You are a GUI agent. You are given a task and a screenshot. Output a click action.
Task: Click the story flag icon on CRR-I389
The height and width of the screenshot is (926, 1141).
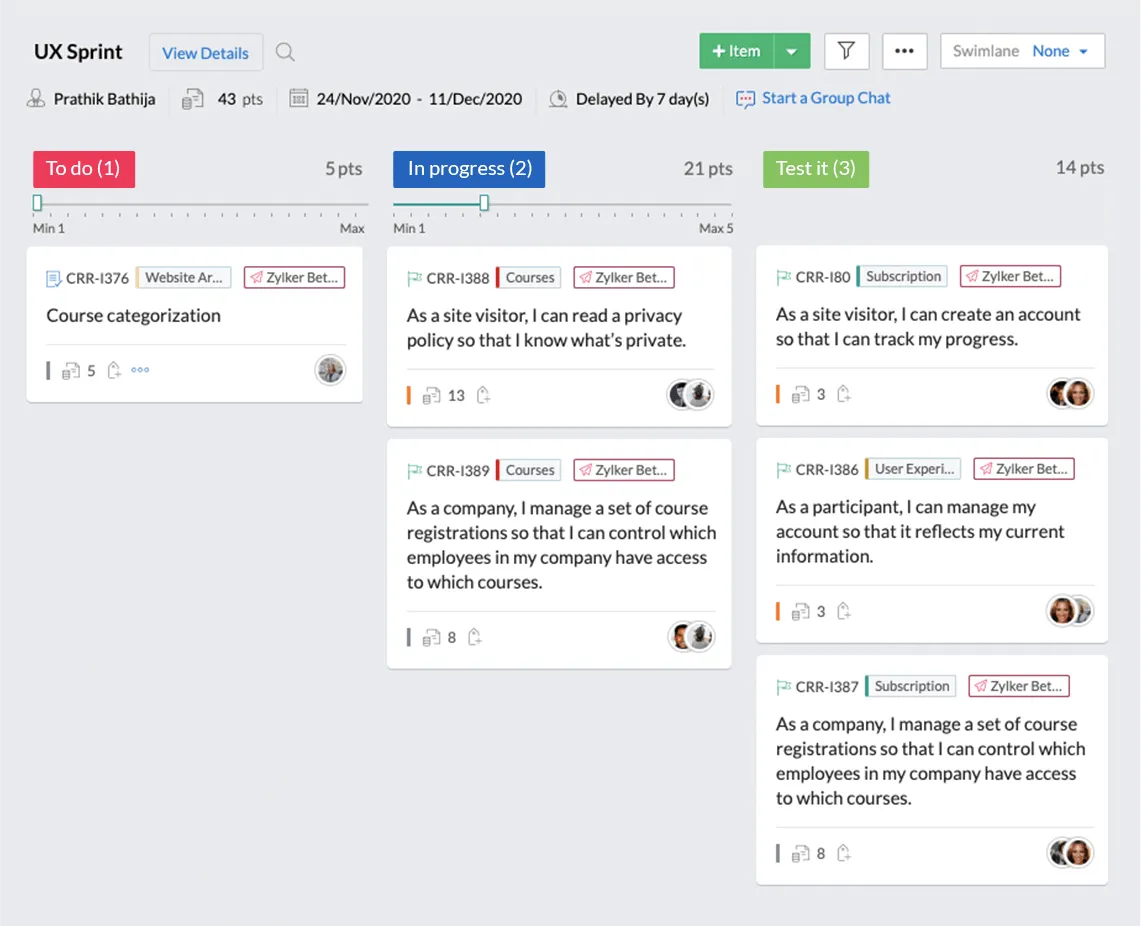click(415, 471)
